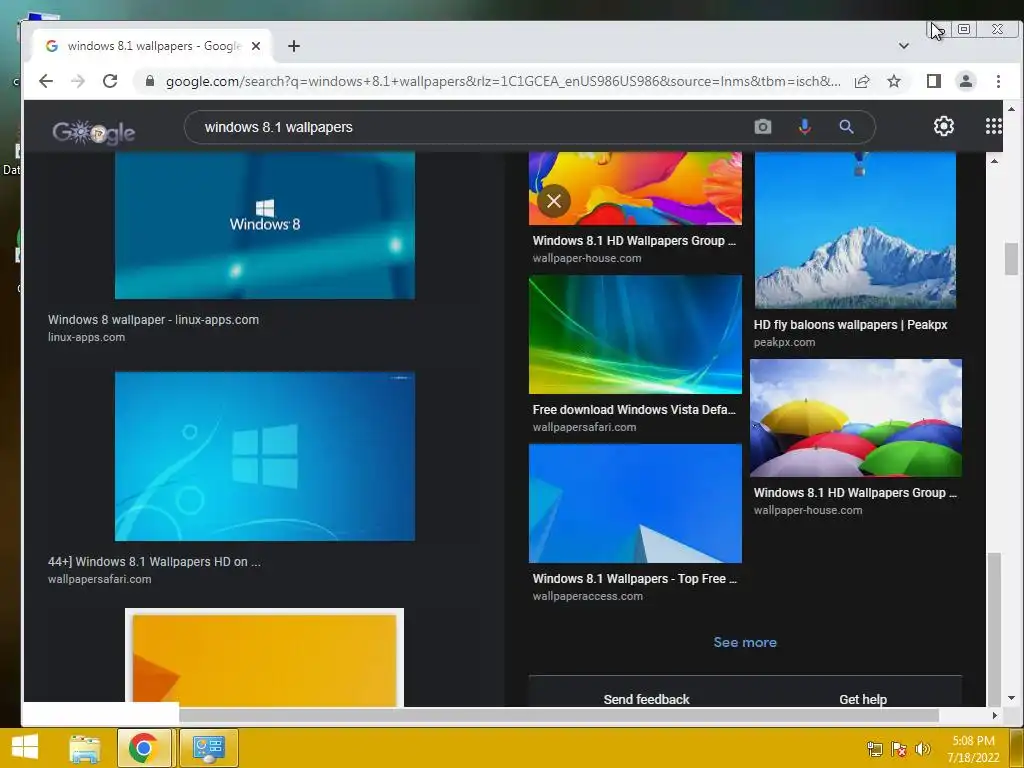Viewport: 1024px width, 768px height.
Task: Click the volume speaker tray icon
Action: pyautogui.click(x=923, y=749)
